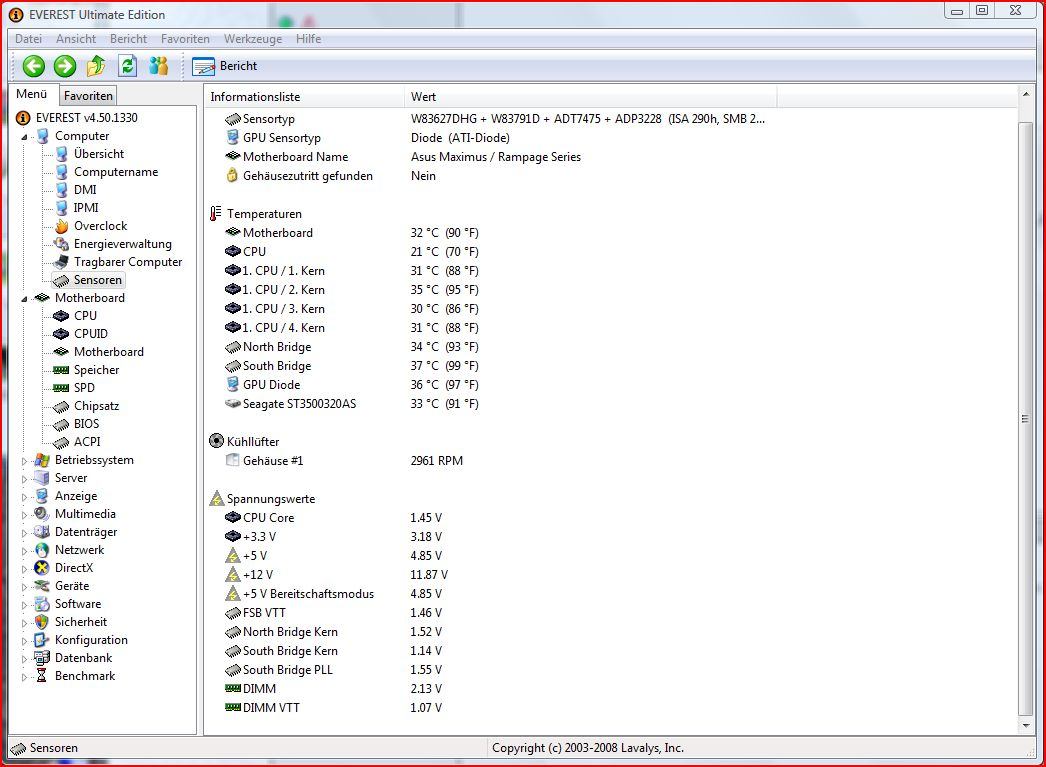
Task: Expand the Betriebssystem tree node
Action: coord(24,461)
